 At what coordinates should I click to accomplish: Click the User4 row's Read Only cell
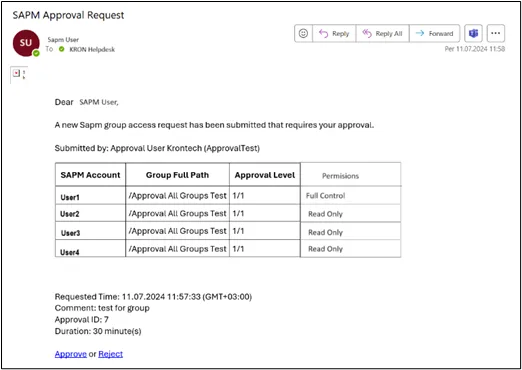tap(351, 249)
